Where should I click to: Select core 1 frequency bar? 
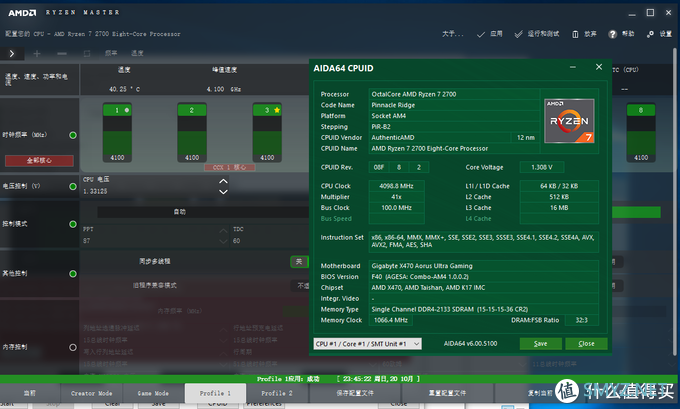point(117,133)
